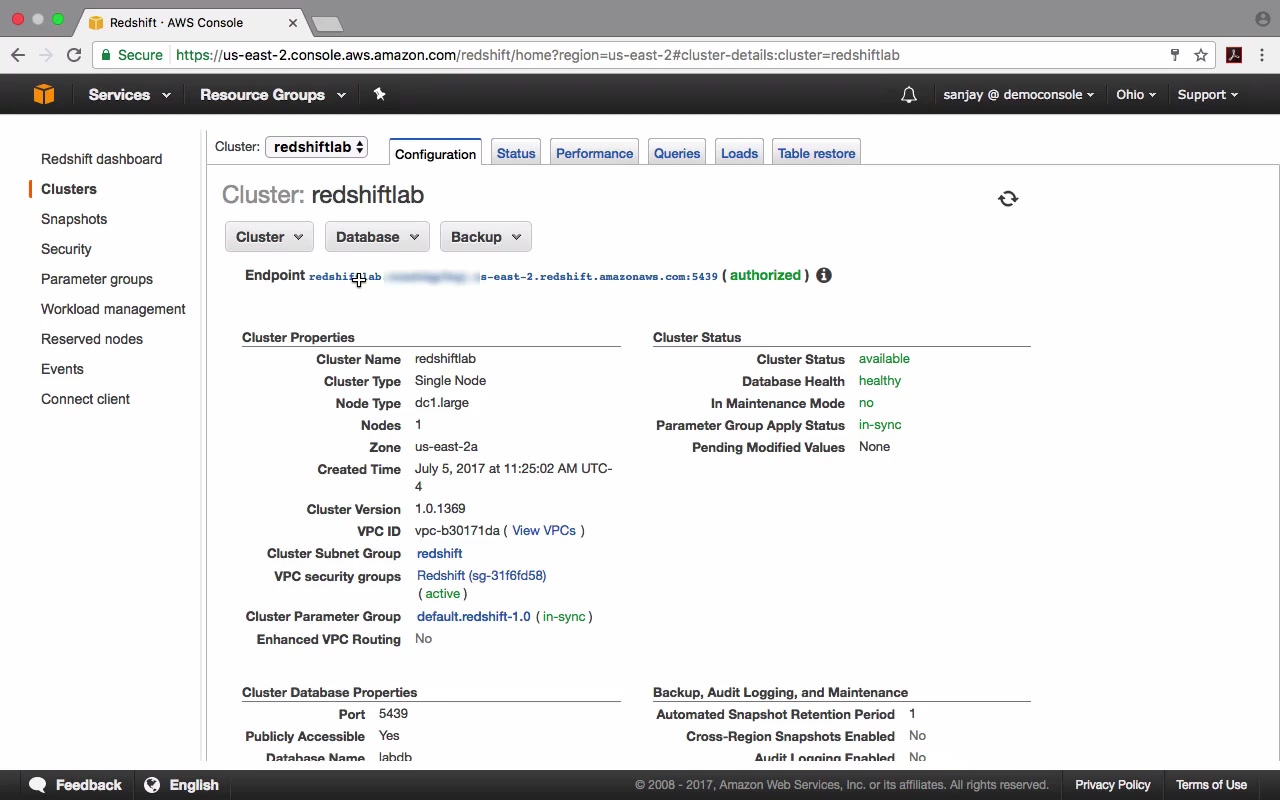The height and width of the screenshot is (800, 1280).
Task: Open Parameter groups in the sidebar
Action: 97,279
